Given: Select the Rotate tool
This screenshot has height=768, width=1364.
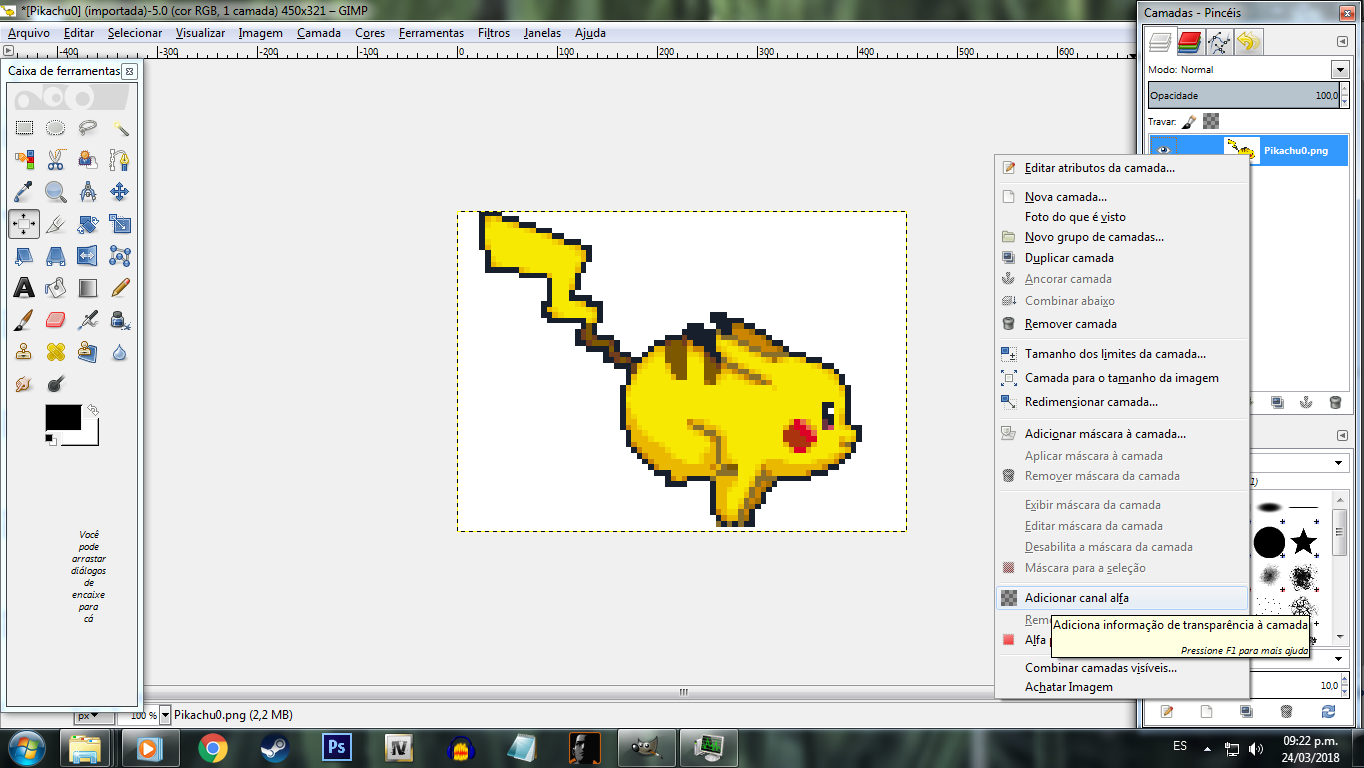Looking at the screenshot, I should coord(88,224).
